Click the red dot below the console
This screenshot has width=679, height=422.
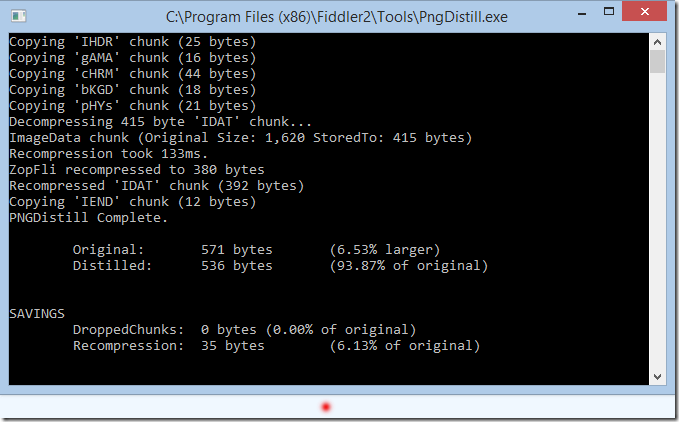pos(326,407)
